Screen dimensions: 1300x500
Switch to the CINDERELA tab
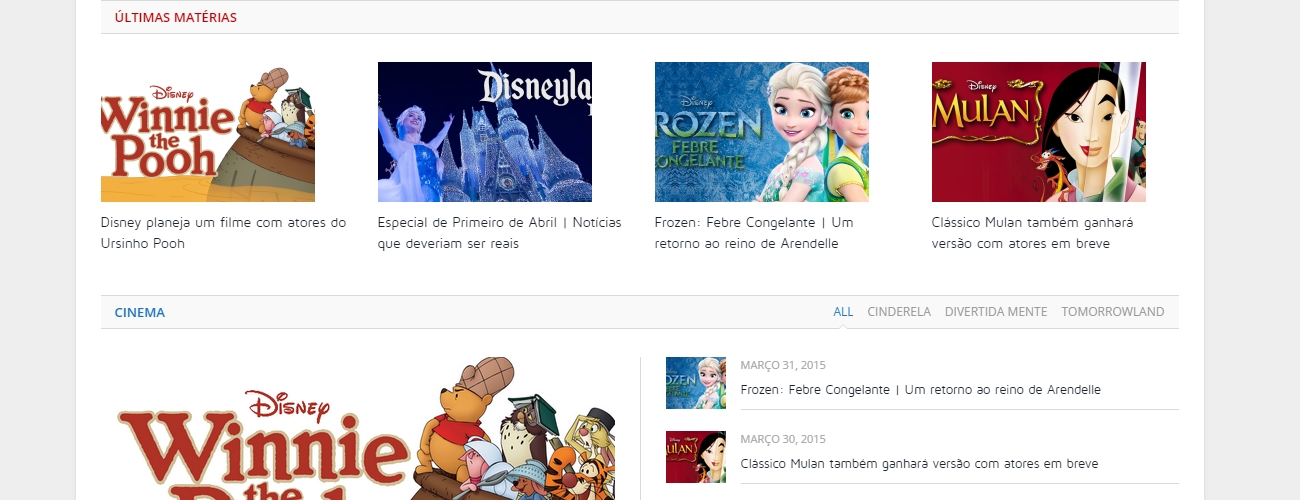tap(899, 312)
